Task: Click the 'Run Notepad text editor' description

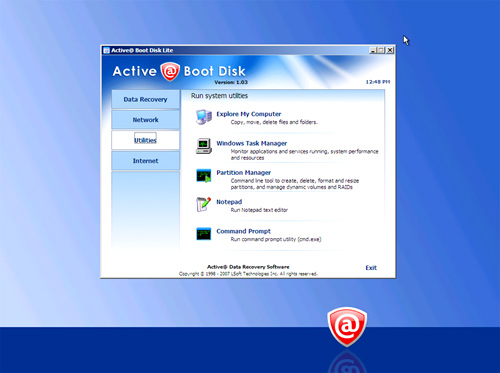Action: [x=259, y=210]
